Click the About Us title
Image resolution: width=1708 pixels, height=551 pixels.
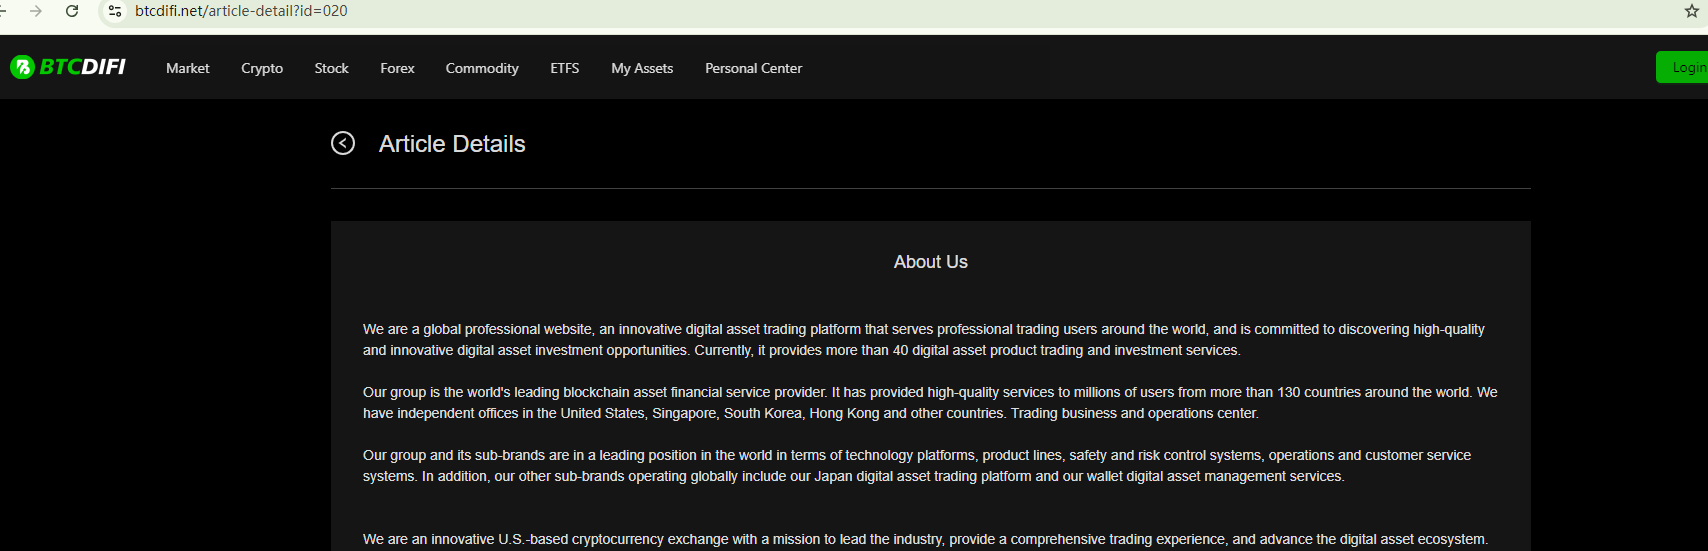931,262
